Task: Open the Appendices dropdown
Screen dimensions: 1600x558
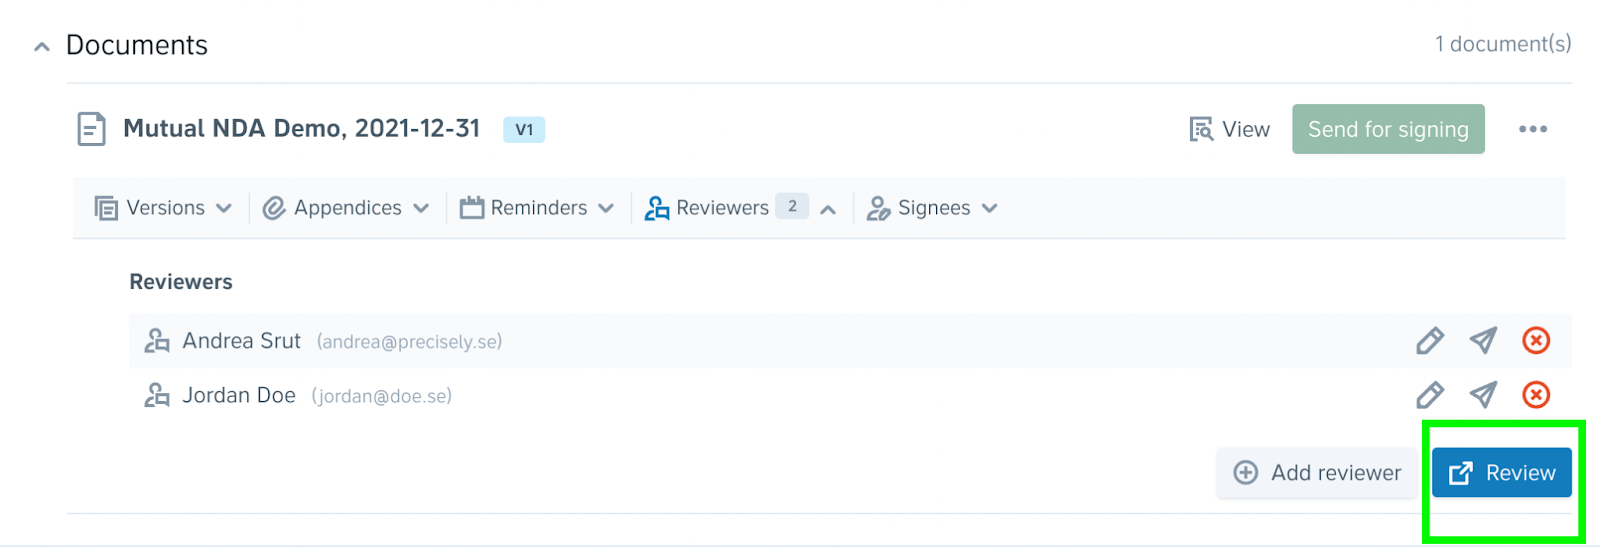Action: (x=346, y=208)
